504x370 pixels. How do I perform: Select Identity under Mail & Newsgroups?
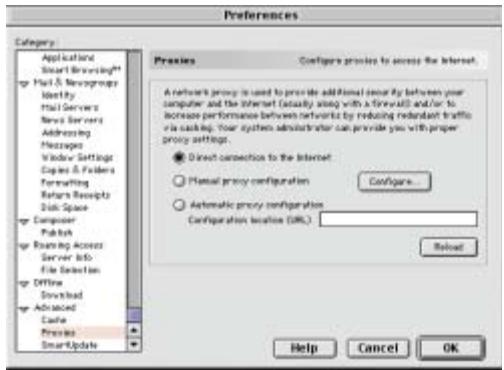(58, 95)
